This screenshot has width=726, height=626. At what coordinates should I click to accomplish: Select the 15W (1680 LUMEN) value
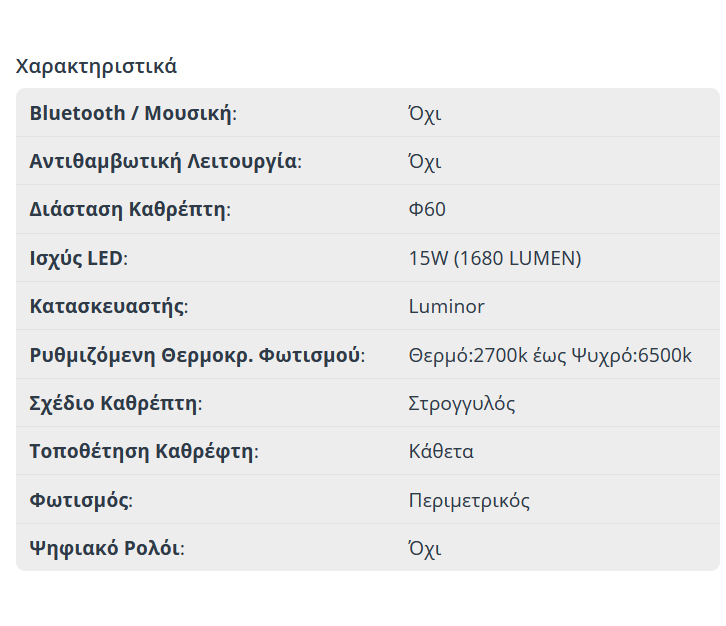[x=495, y=258]
